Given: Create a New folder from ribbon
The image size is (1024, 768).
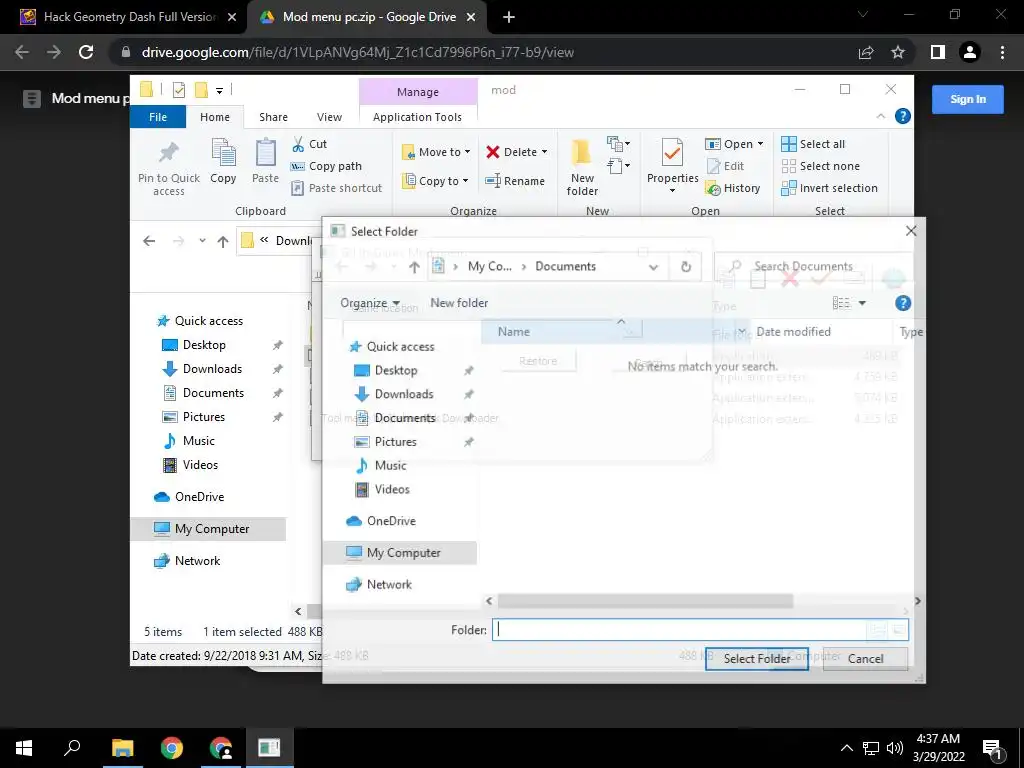Looking at the screenshot, I should point(582,167).
